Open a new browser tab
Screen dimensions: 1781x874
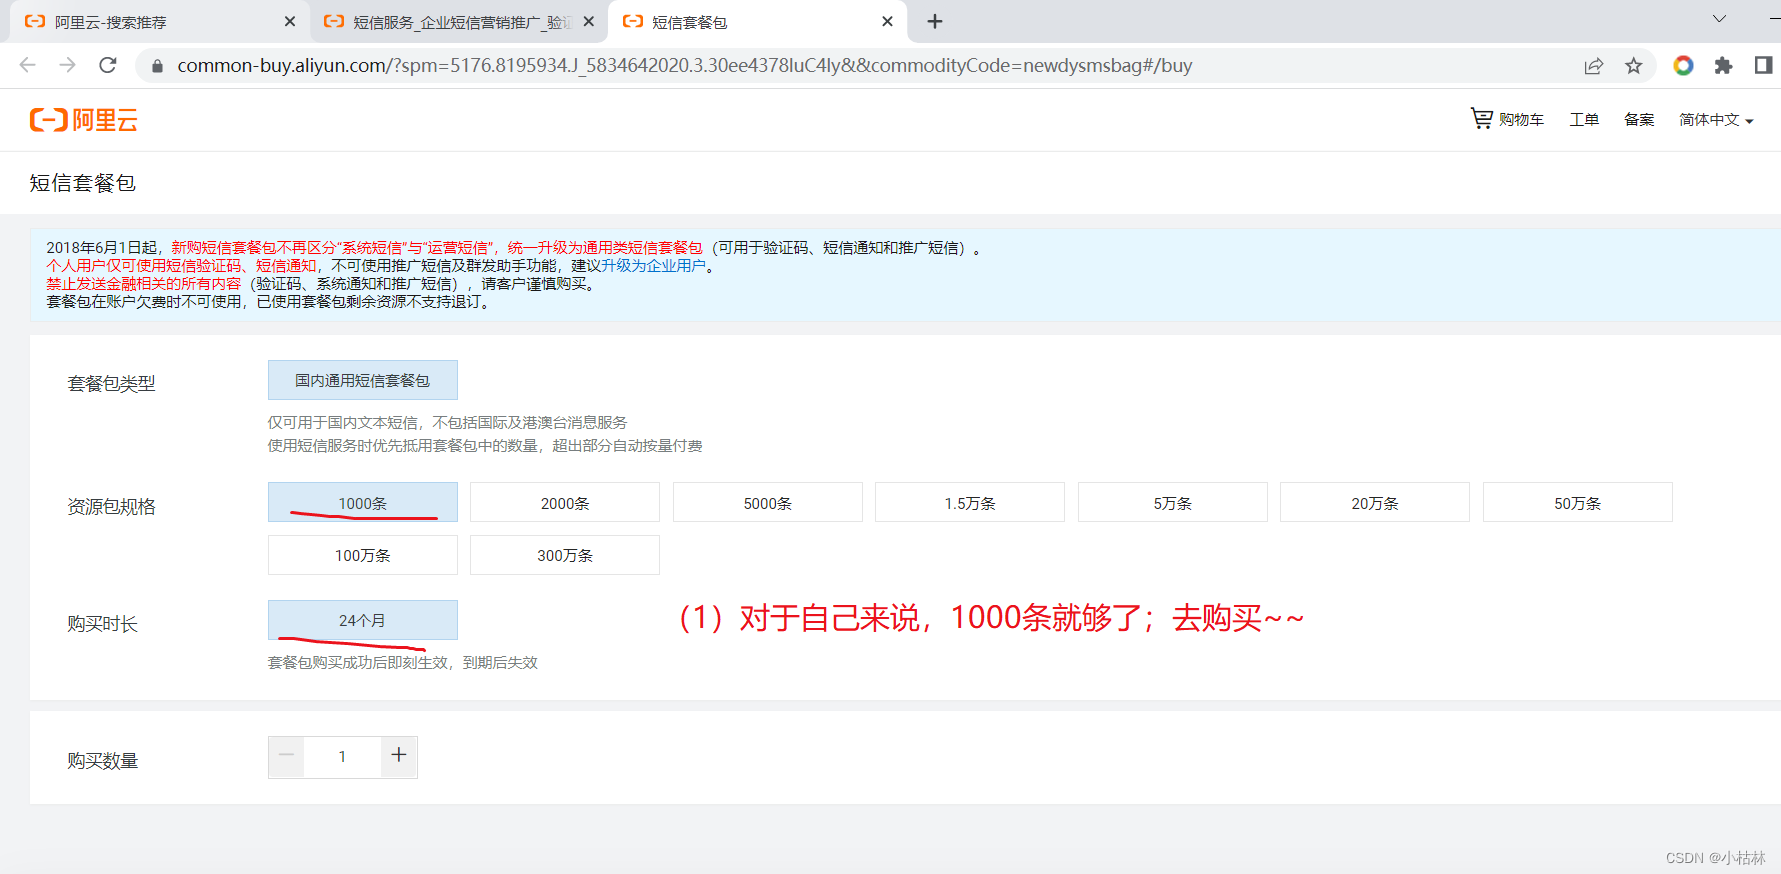click(935, 21)
